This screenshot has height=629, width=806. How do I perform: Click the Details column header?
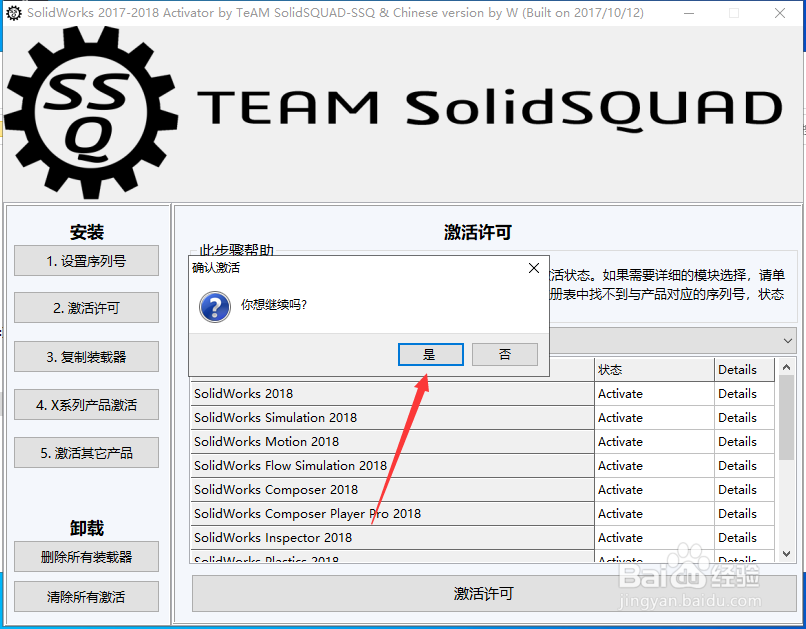click(x=744, y=369)
